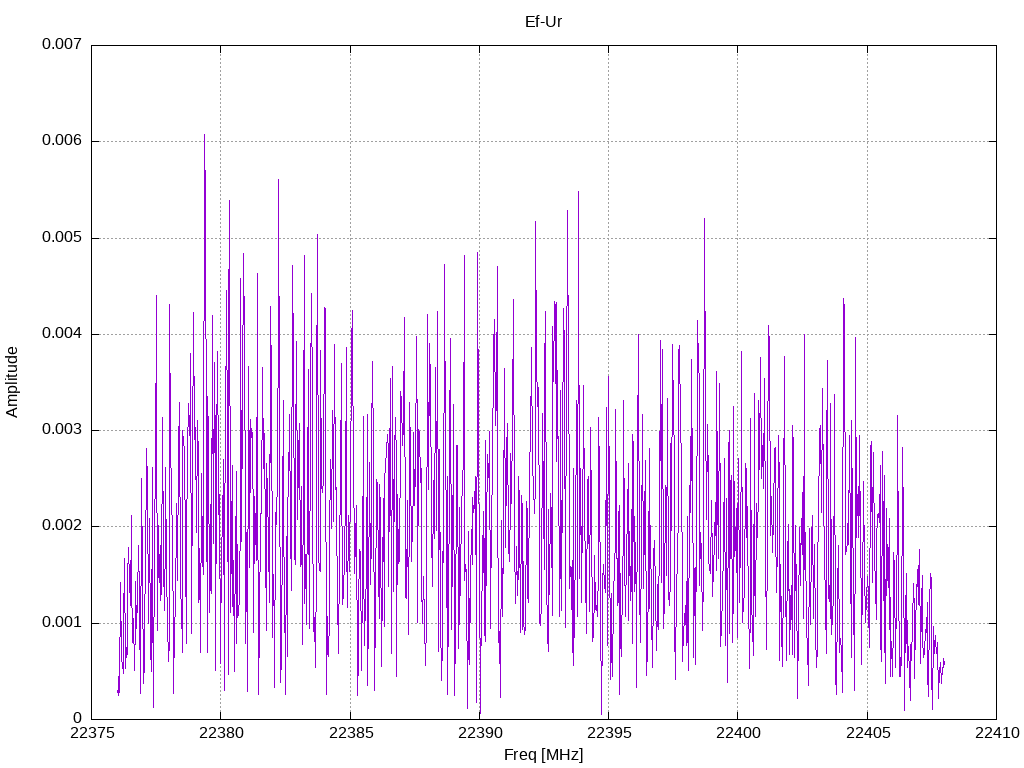Click the x-axis tick label 22390
The width and height of the screenshot is (1024, 768).
point(480,733)
